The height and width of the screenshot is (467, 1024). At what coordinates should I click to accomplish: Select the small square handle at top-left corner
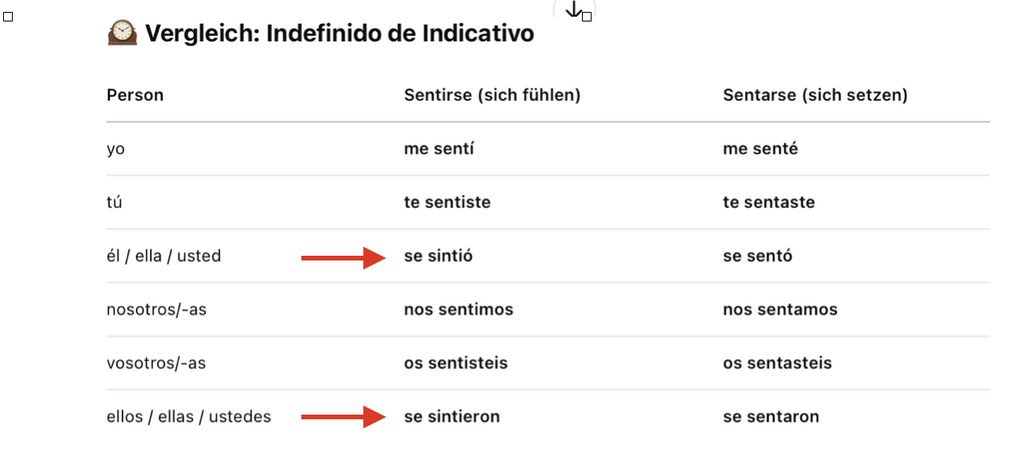coord(8,17)
